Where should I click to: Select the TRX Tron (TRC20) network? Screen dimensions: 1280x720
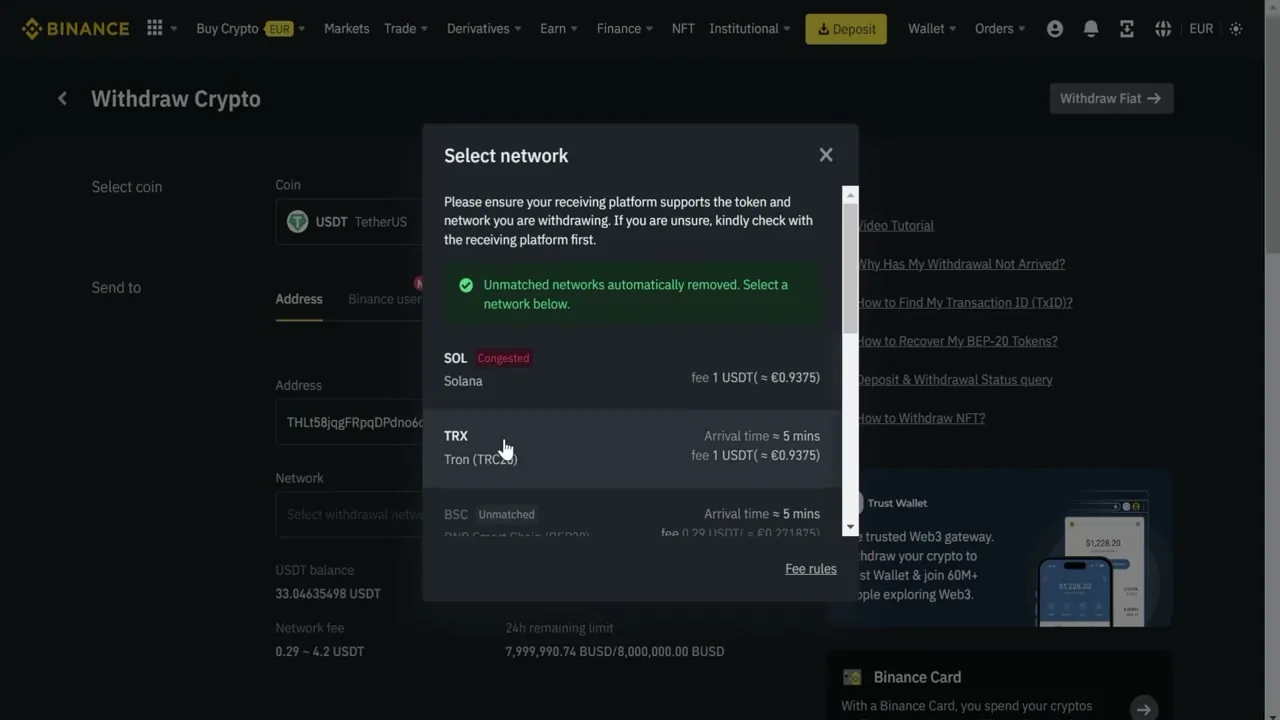pos(632,447)
